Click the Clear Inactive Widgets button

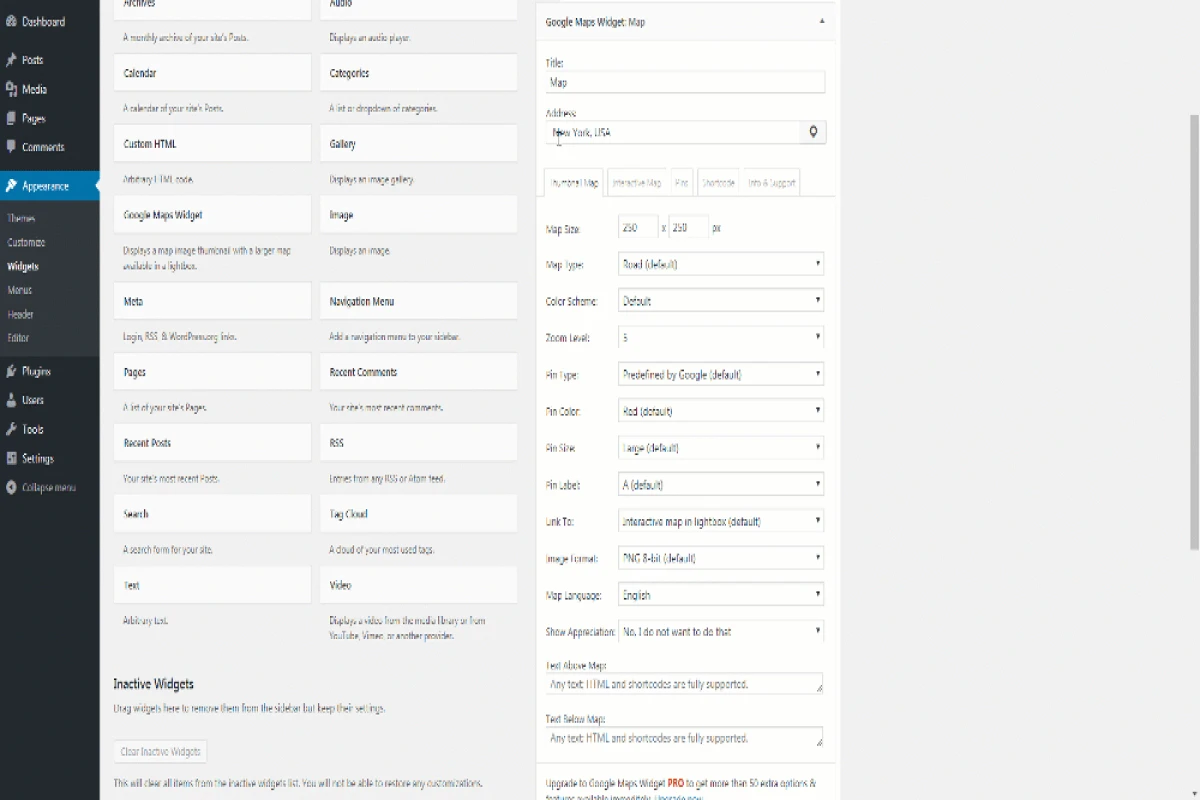click(x=160, y=751)
